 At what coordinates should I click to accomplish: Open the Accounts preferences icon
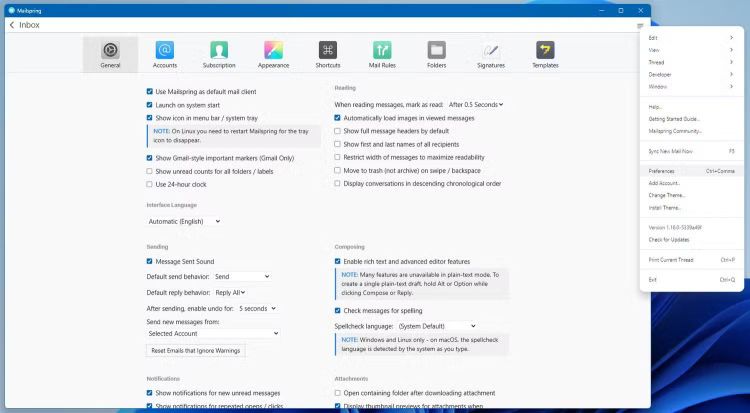pos(165,54)
